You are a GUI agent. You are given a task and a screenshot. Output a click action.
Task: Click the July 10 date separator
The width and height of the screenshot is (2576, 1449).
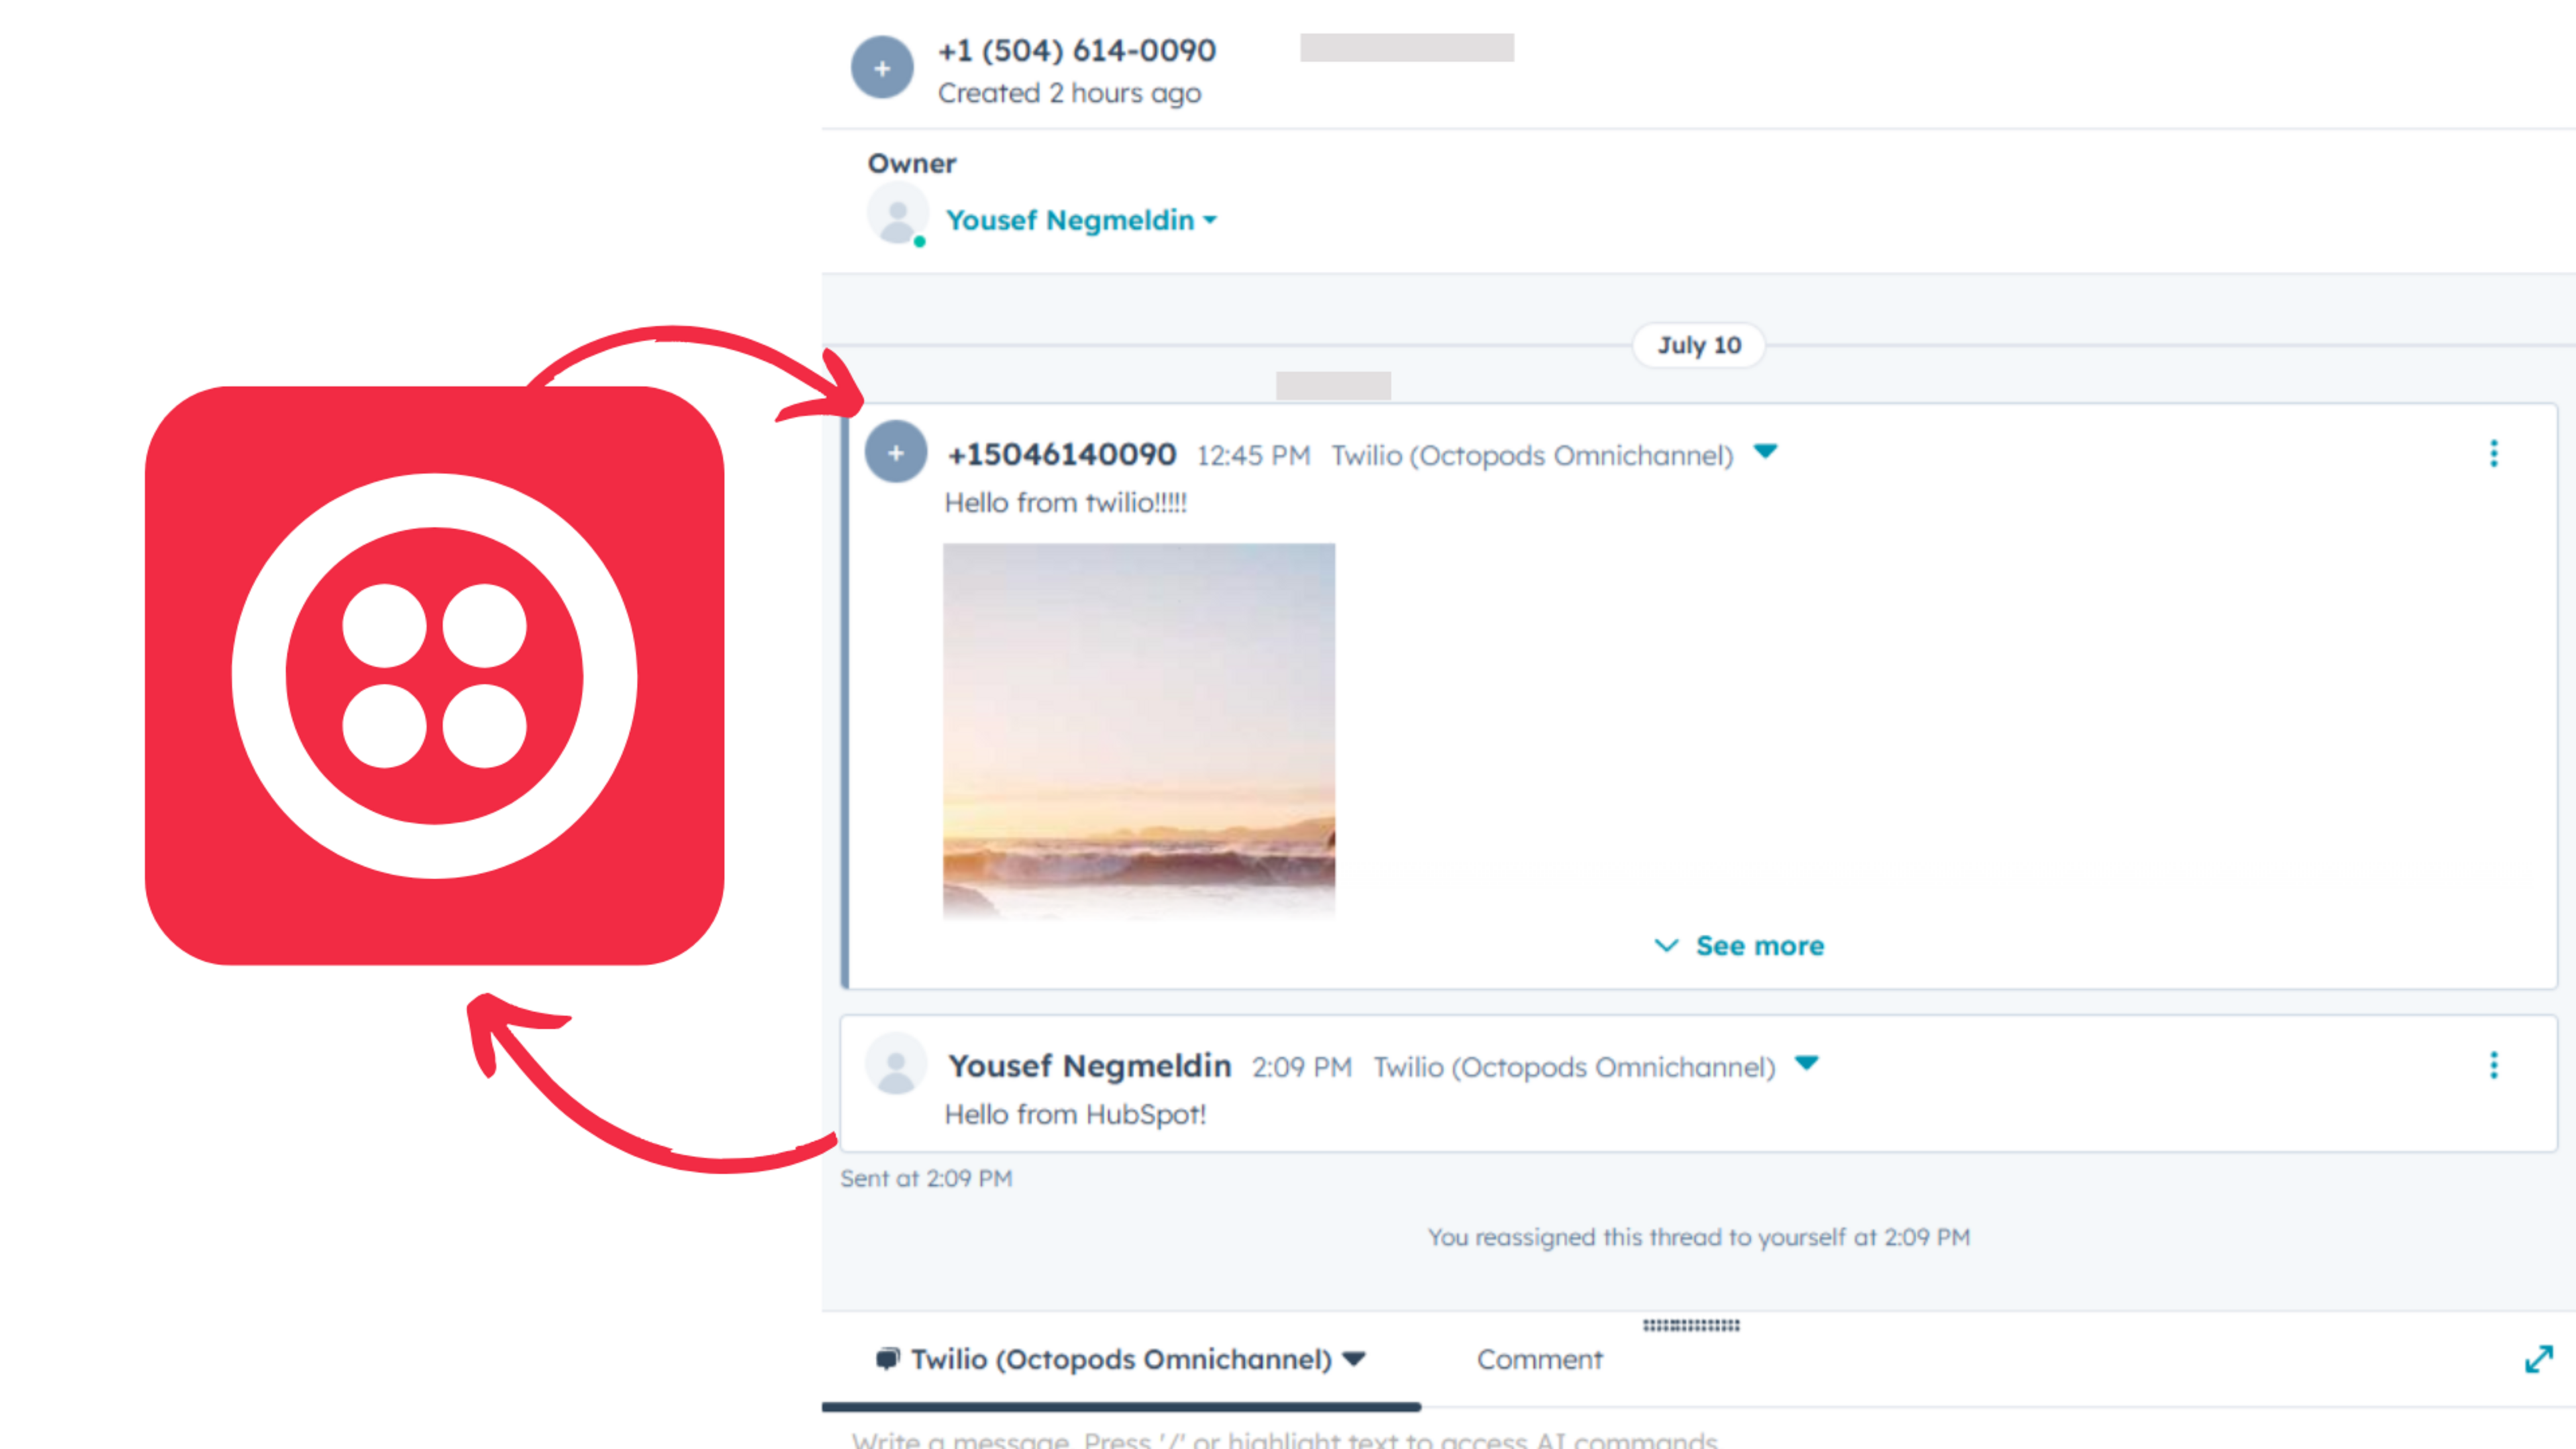[1698, 345]
